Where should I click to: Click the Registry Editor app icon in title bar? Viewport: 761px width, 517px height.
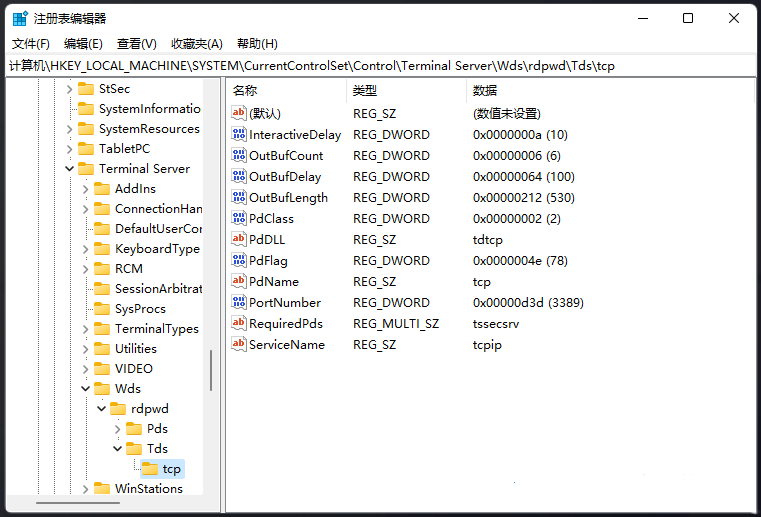(x=20, y=18)
